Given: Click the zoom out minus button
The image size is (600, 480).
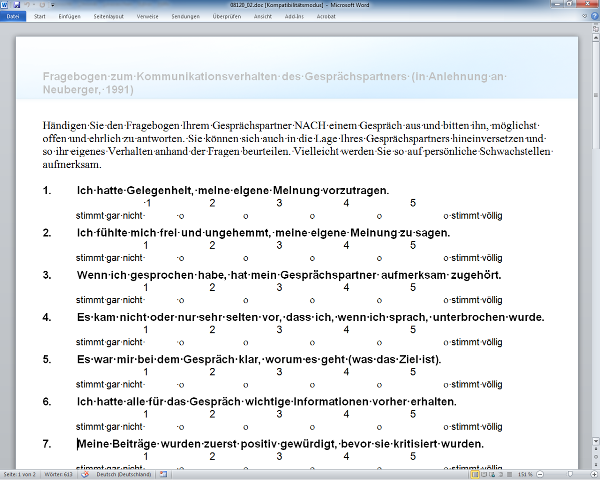Looking at the screenshot, I should click(x=541, y=474).
